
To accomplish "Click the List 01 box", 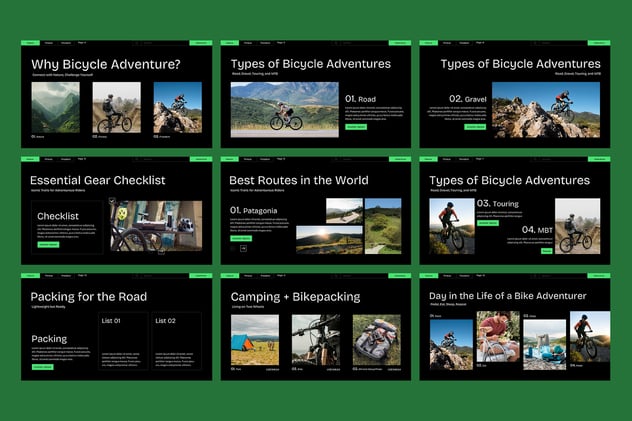I will click(122, 342).
